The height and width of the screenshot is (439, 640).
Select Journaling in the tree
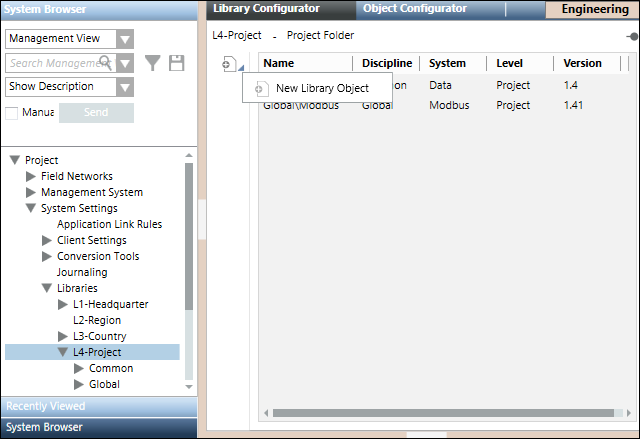pyautogui.click(x=82, y=272)
